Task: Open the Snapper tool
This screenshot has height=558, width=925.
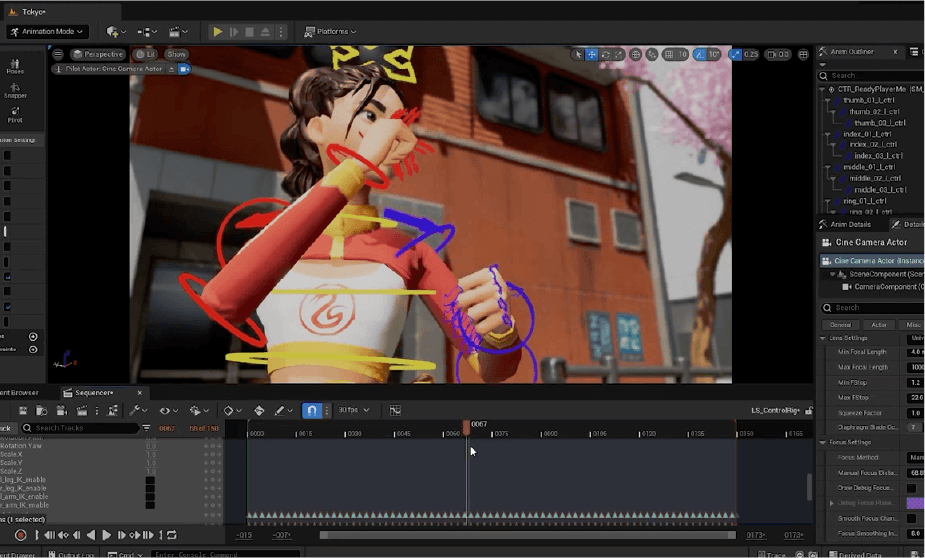Action: click(15, 90)
